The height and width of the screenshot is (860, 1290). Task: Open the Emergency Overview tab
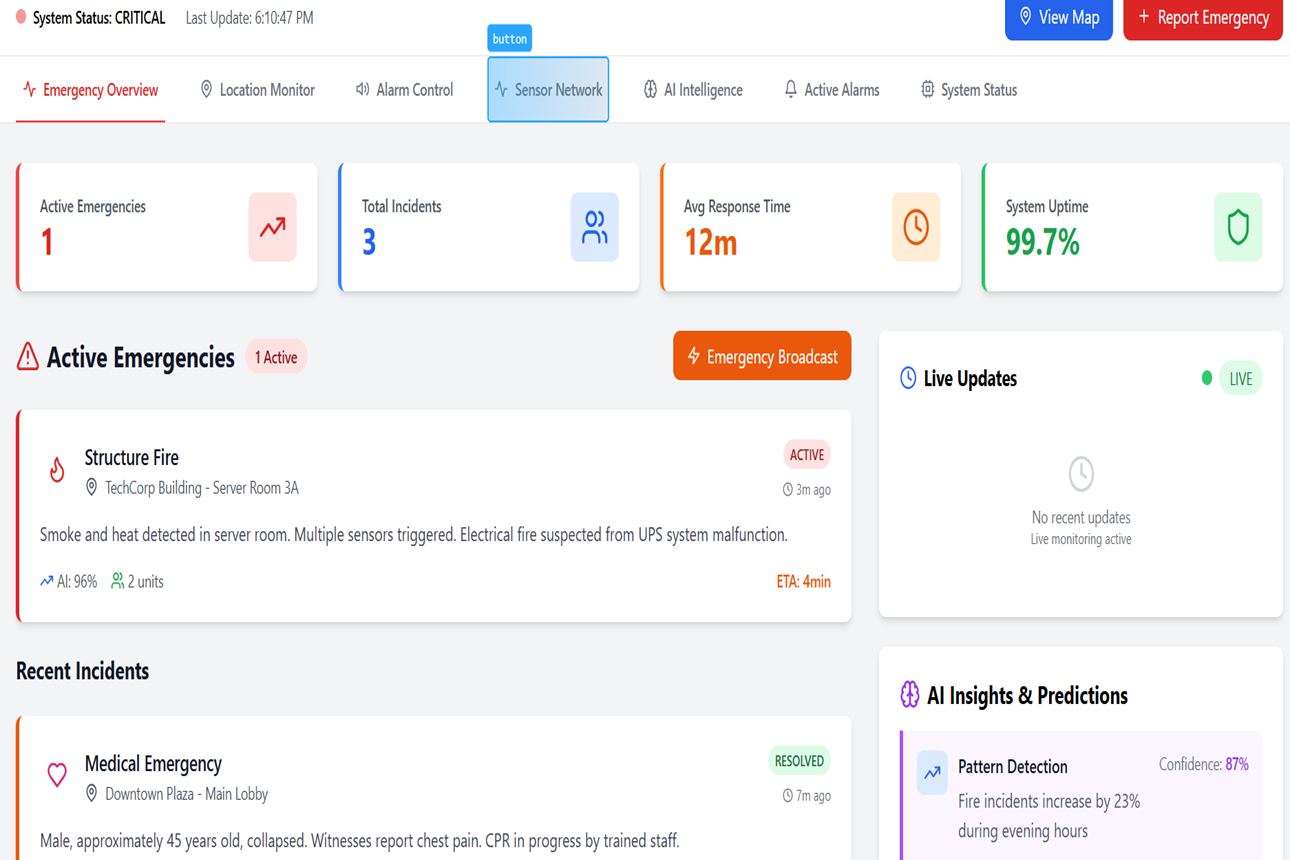(91, 90)
